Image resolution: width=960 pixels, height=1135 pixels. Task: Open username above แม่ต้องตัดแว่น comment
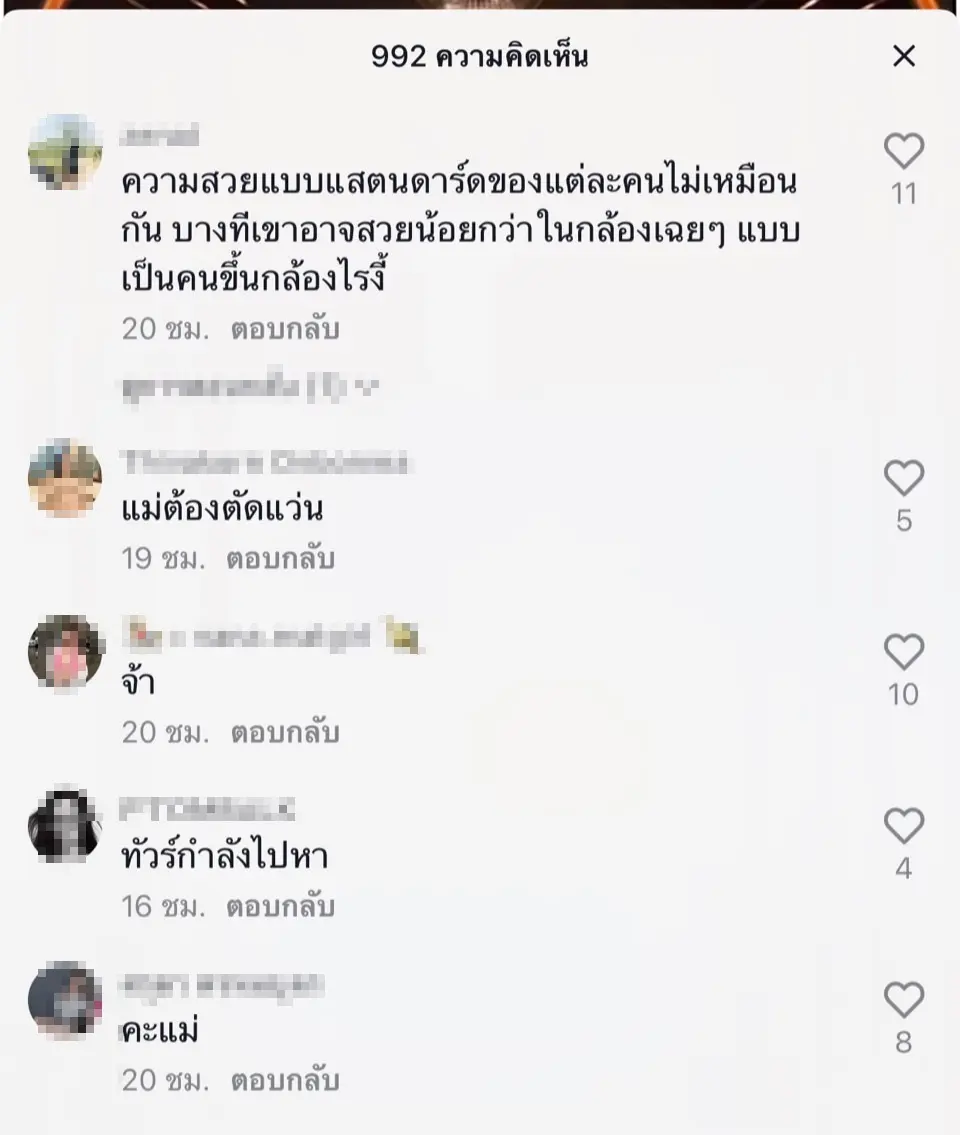265,462
